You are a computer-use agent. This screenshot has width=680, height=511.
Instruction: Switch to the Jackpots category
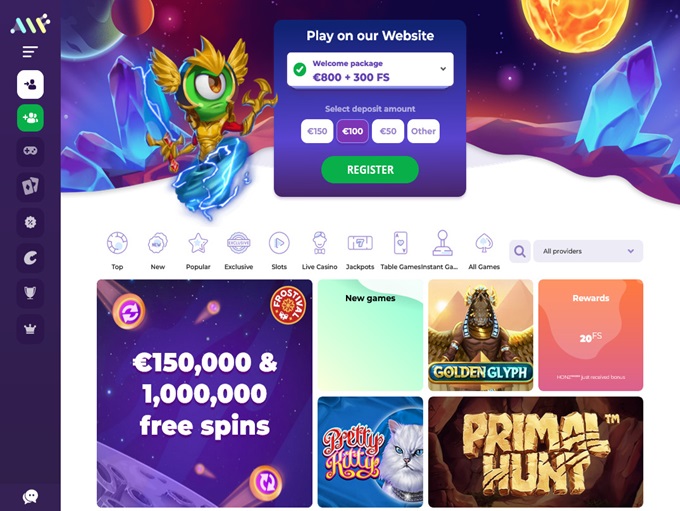click(x=360, y=251)
